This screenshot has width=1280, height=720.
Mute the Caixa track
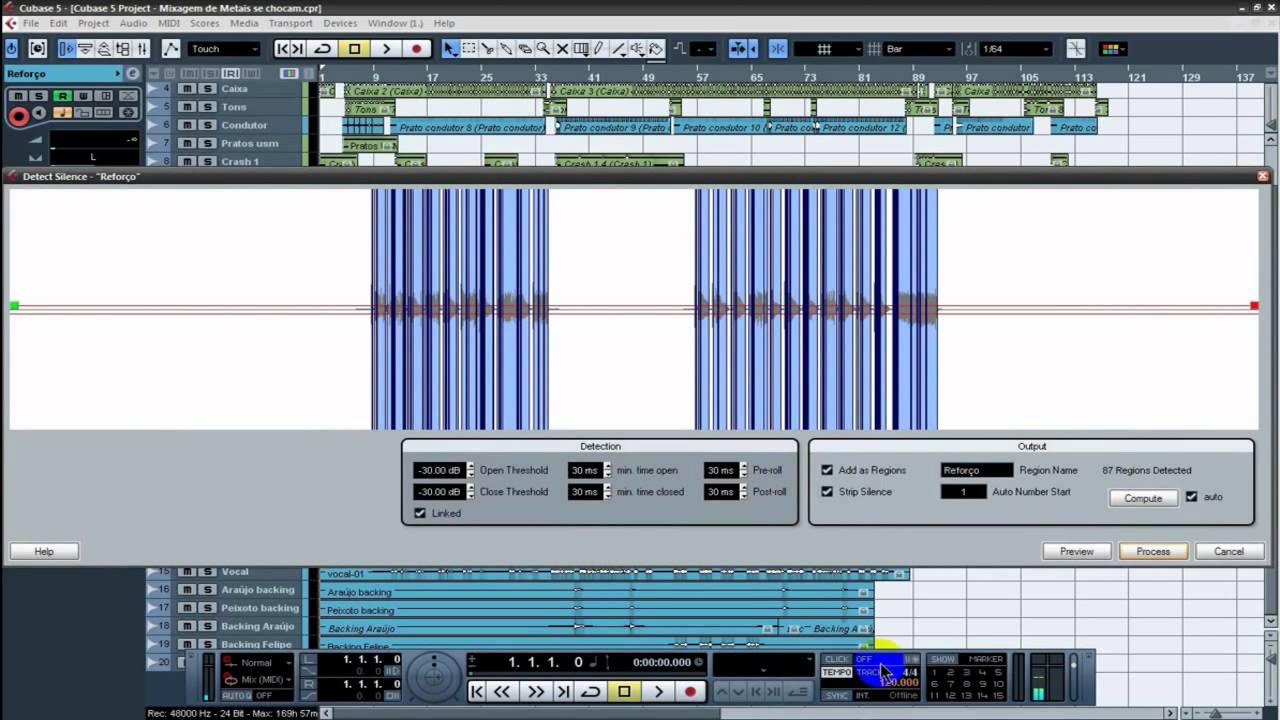(x=187, y=89)
